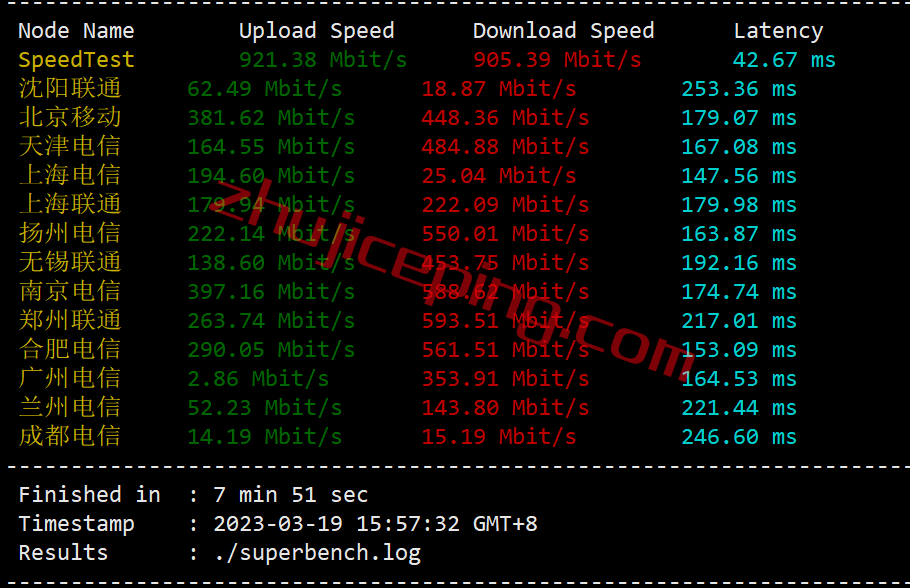Click the Upload Speed column header
This screenshot has height=588, width=910.
click(x=316, y=31)
